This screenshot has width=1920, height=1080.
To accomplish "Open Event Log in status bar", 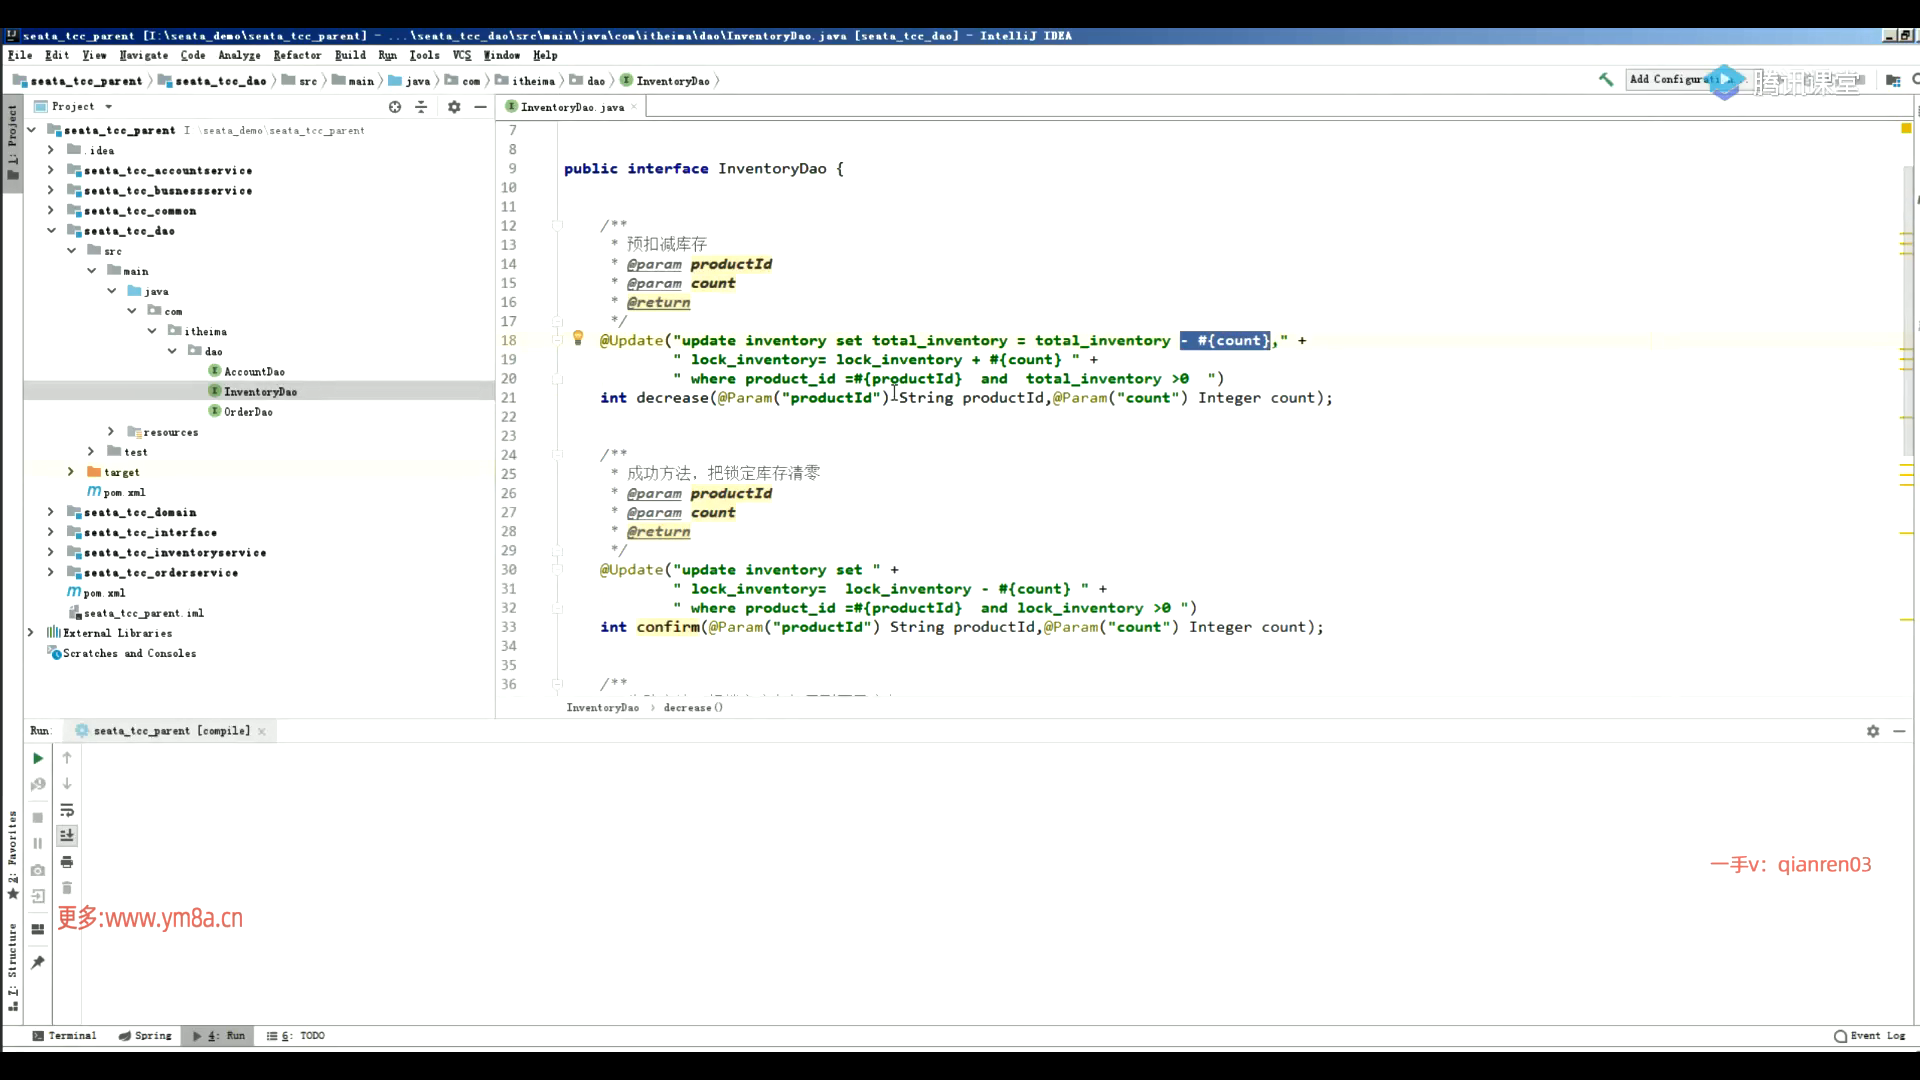I will tap(1870, 1036).
